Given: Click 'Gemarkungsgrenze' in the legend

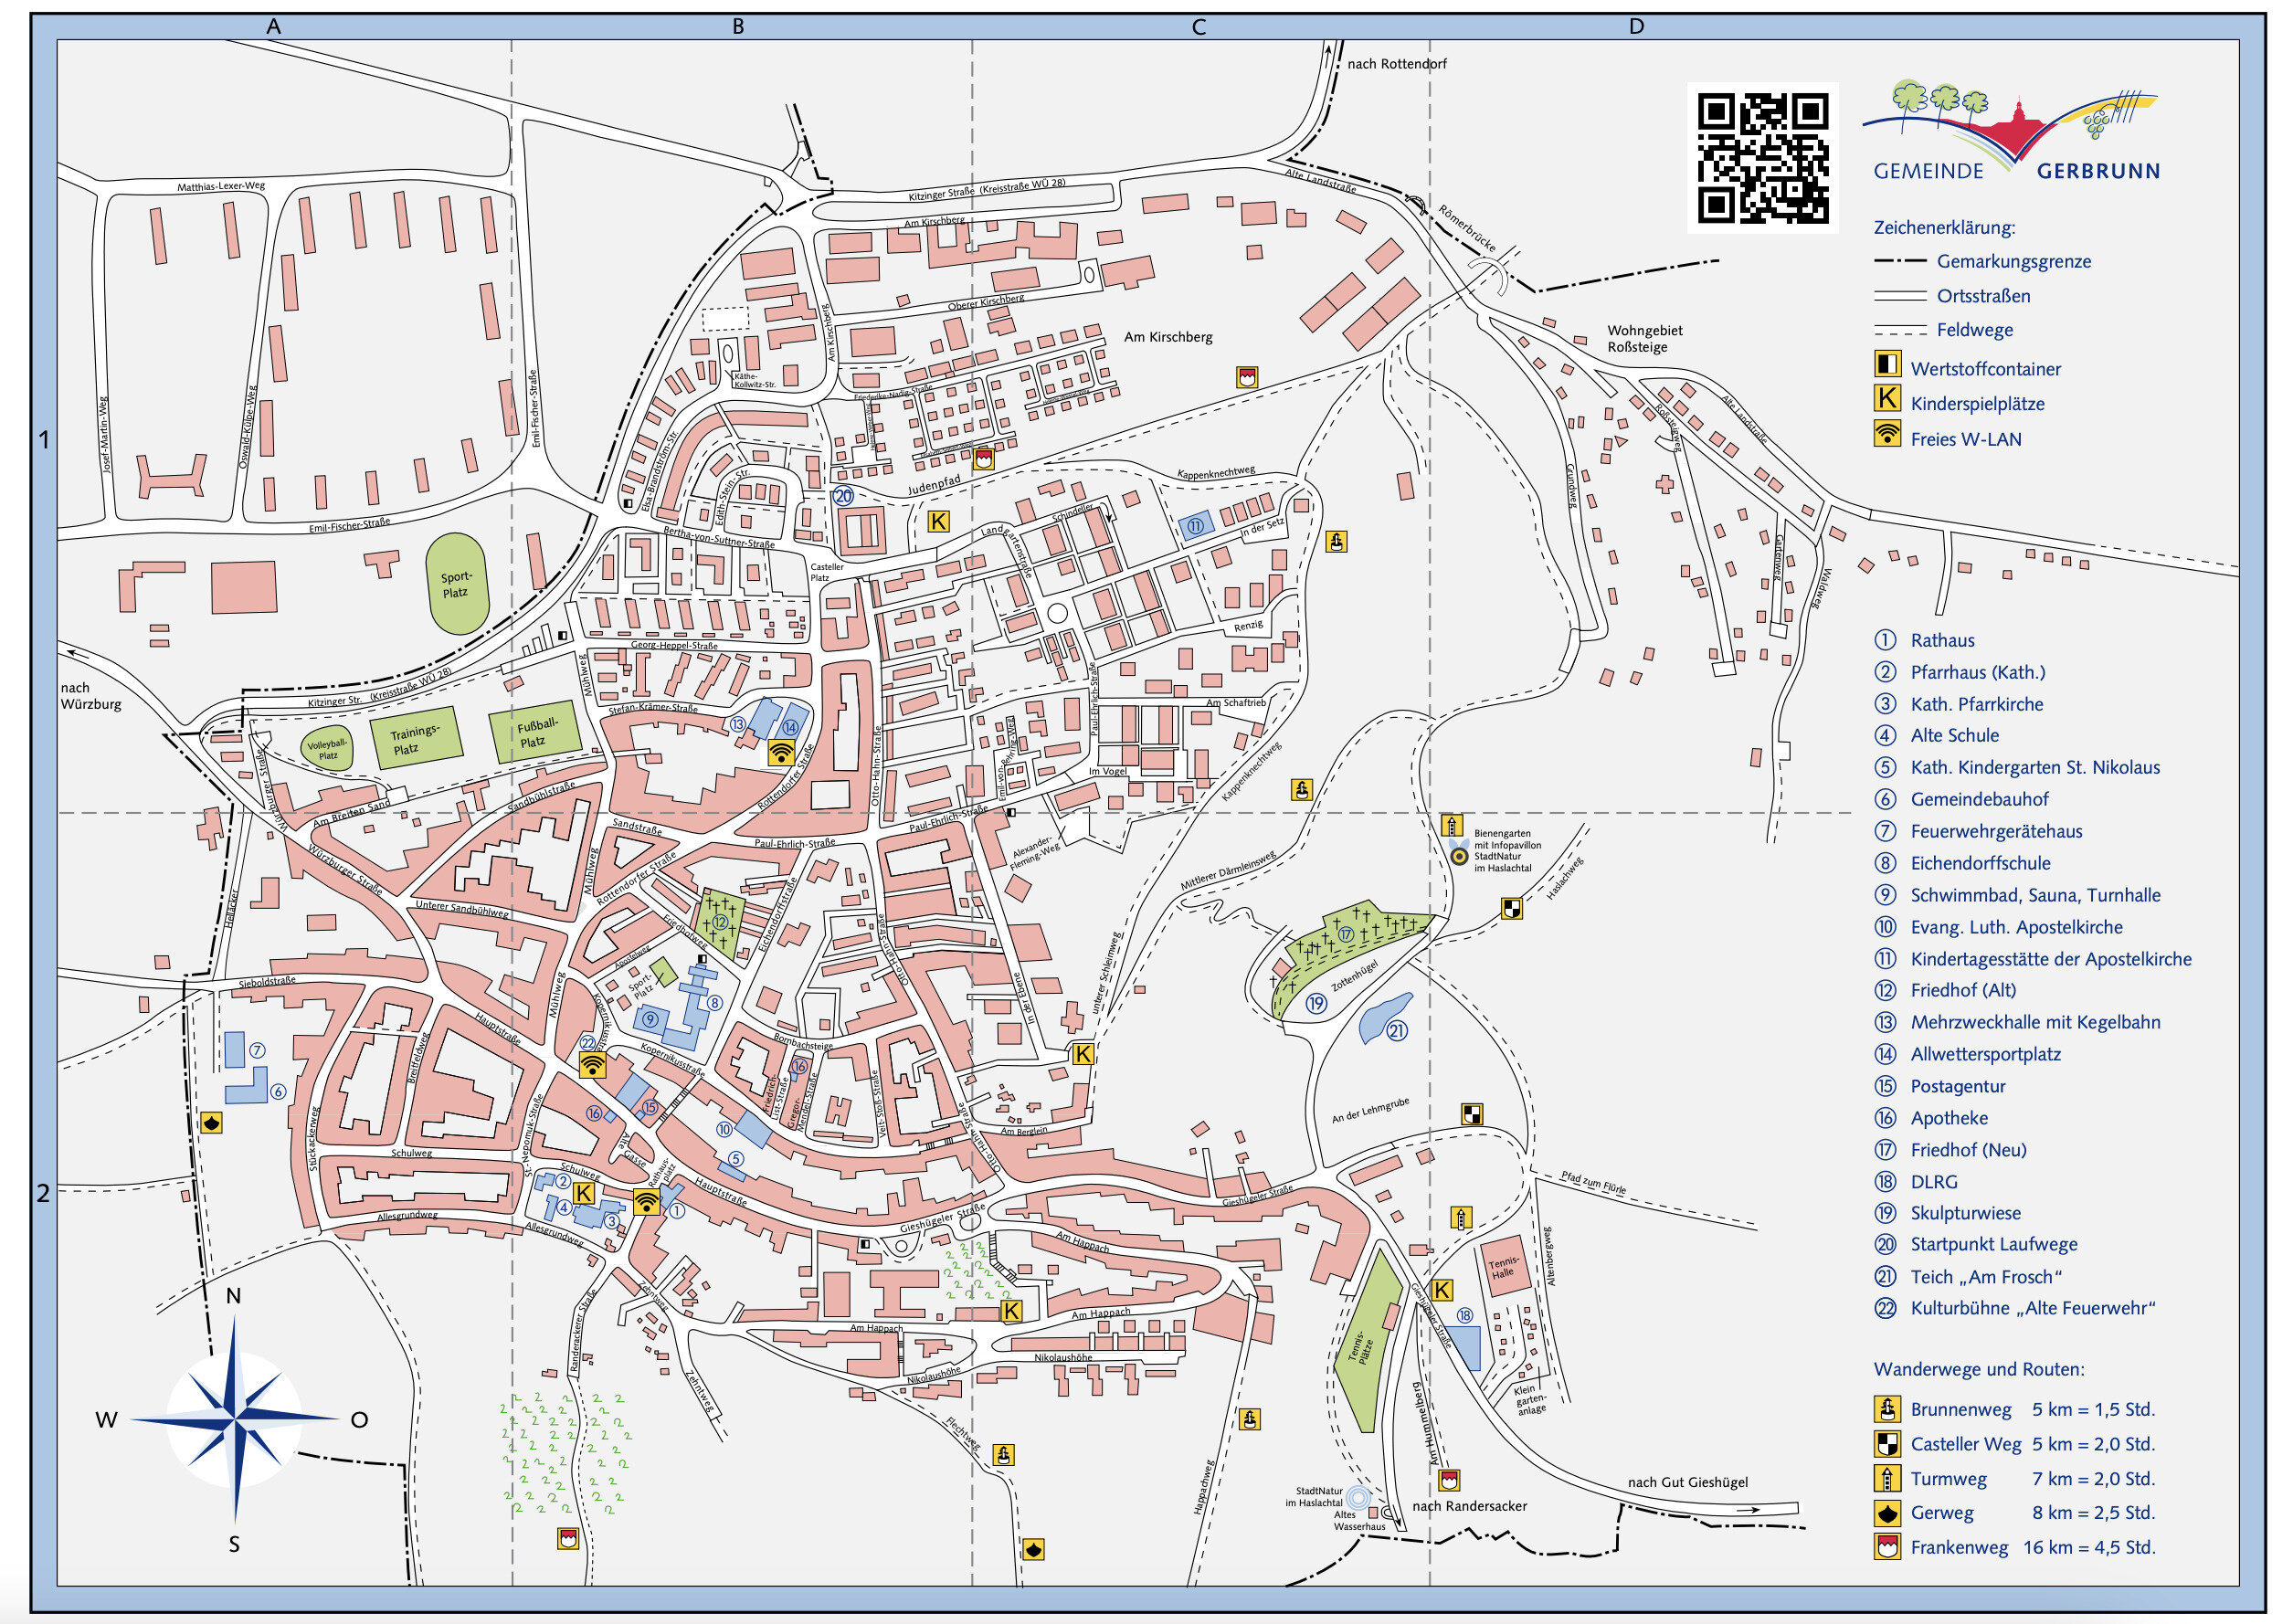Looking at the screenshot, I should point(2013,261).
